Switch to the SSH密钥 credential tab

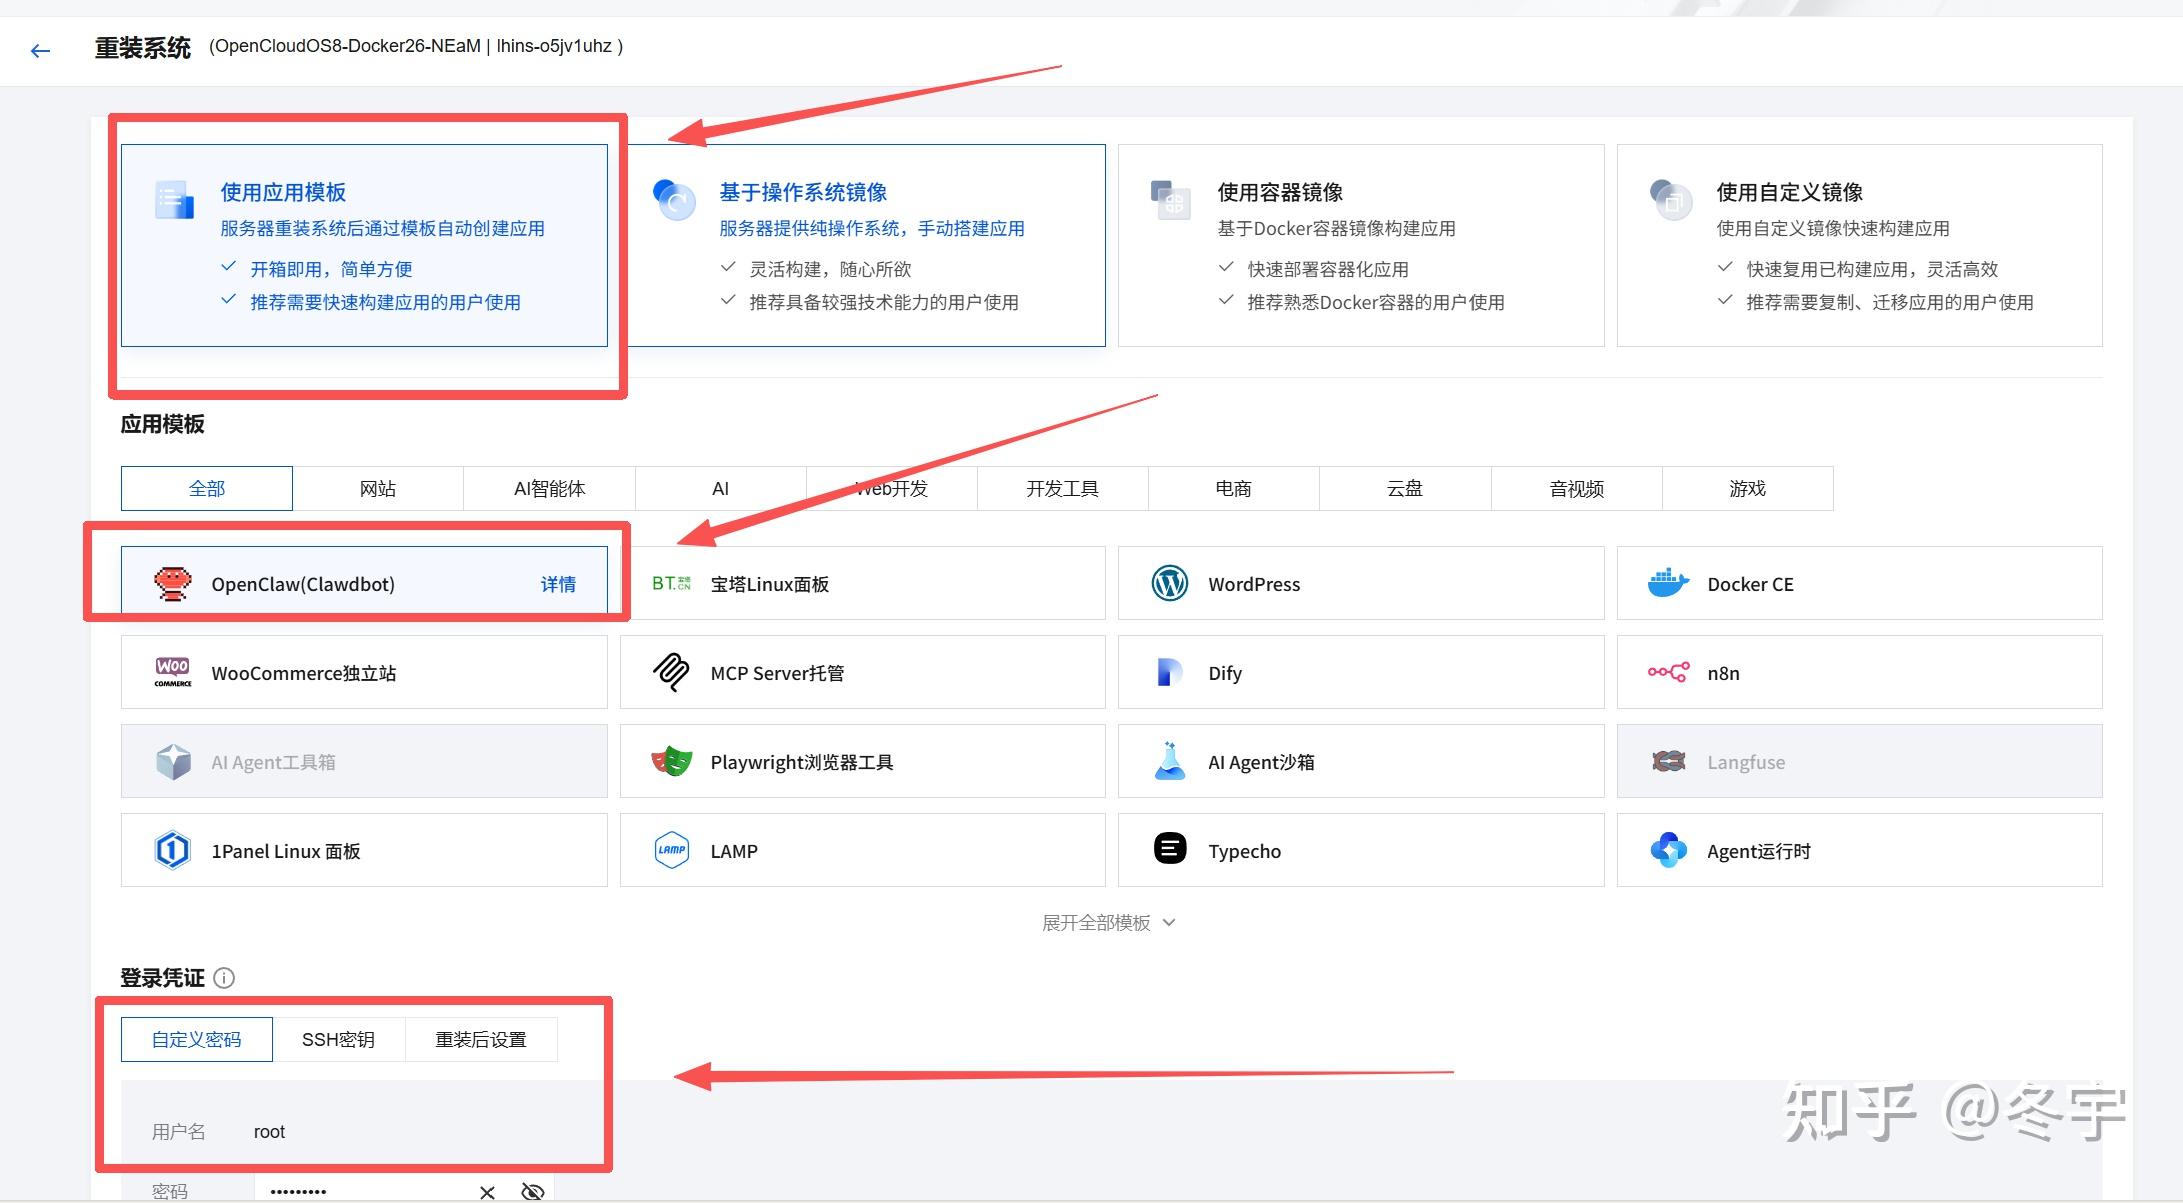(x=338, y=1040)
